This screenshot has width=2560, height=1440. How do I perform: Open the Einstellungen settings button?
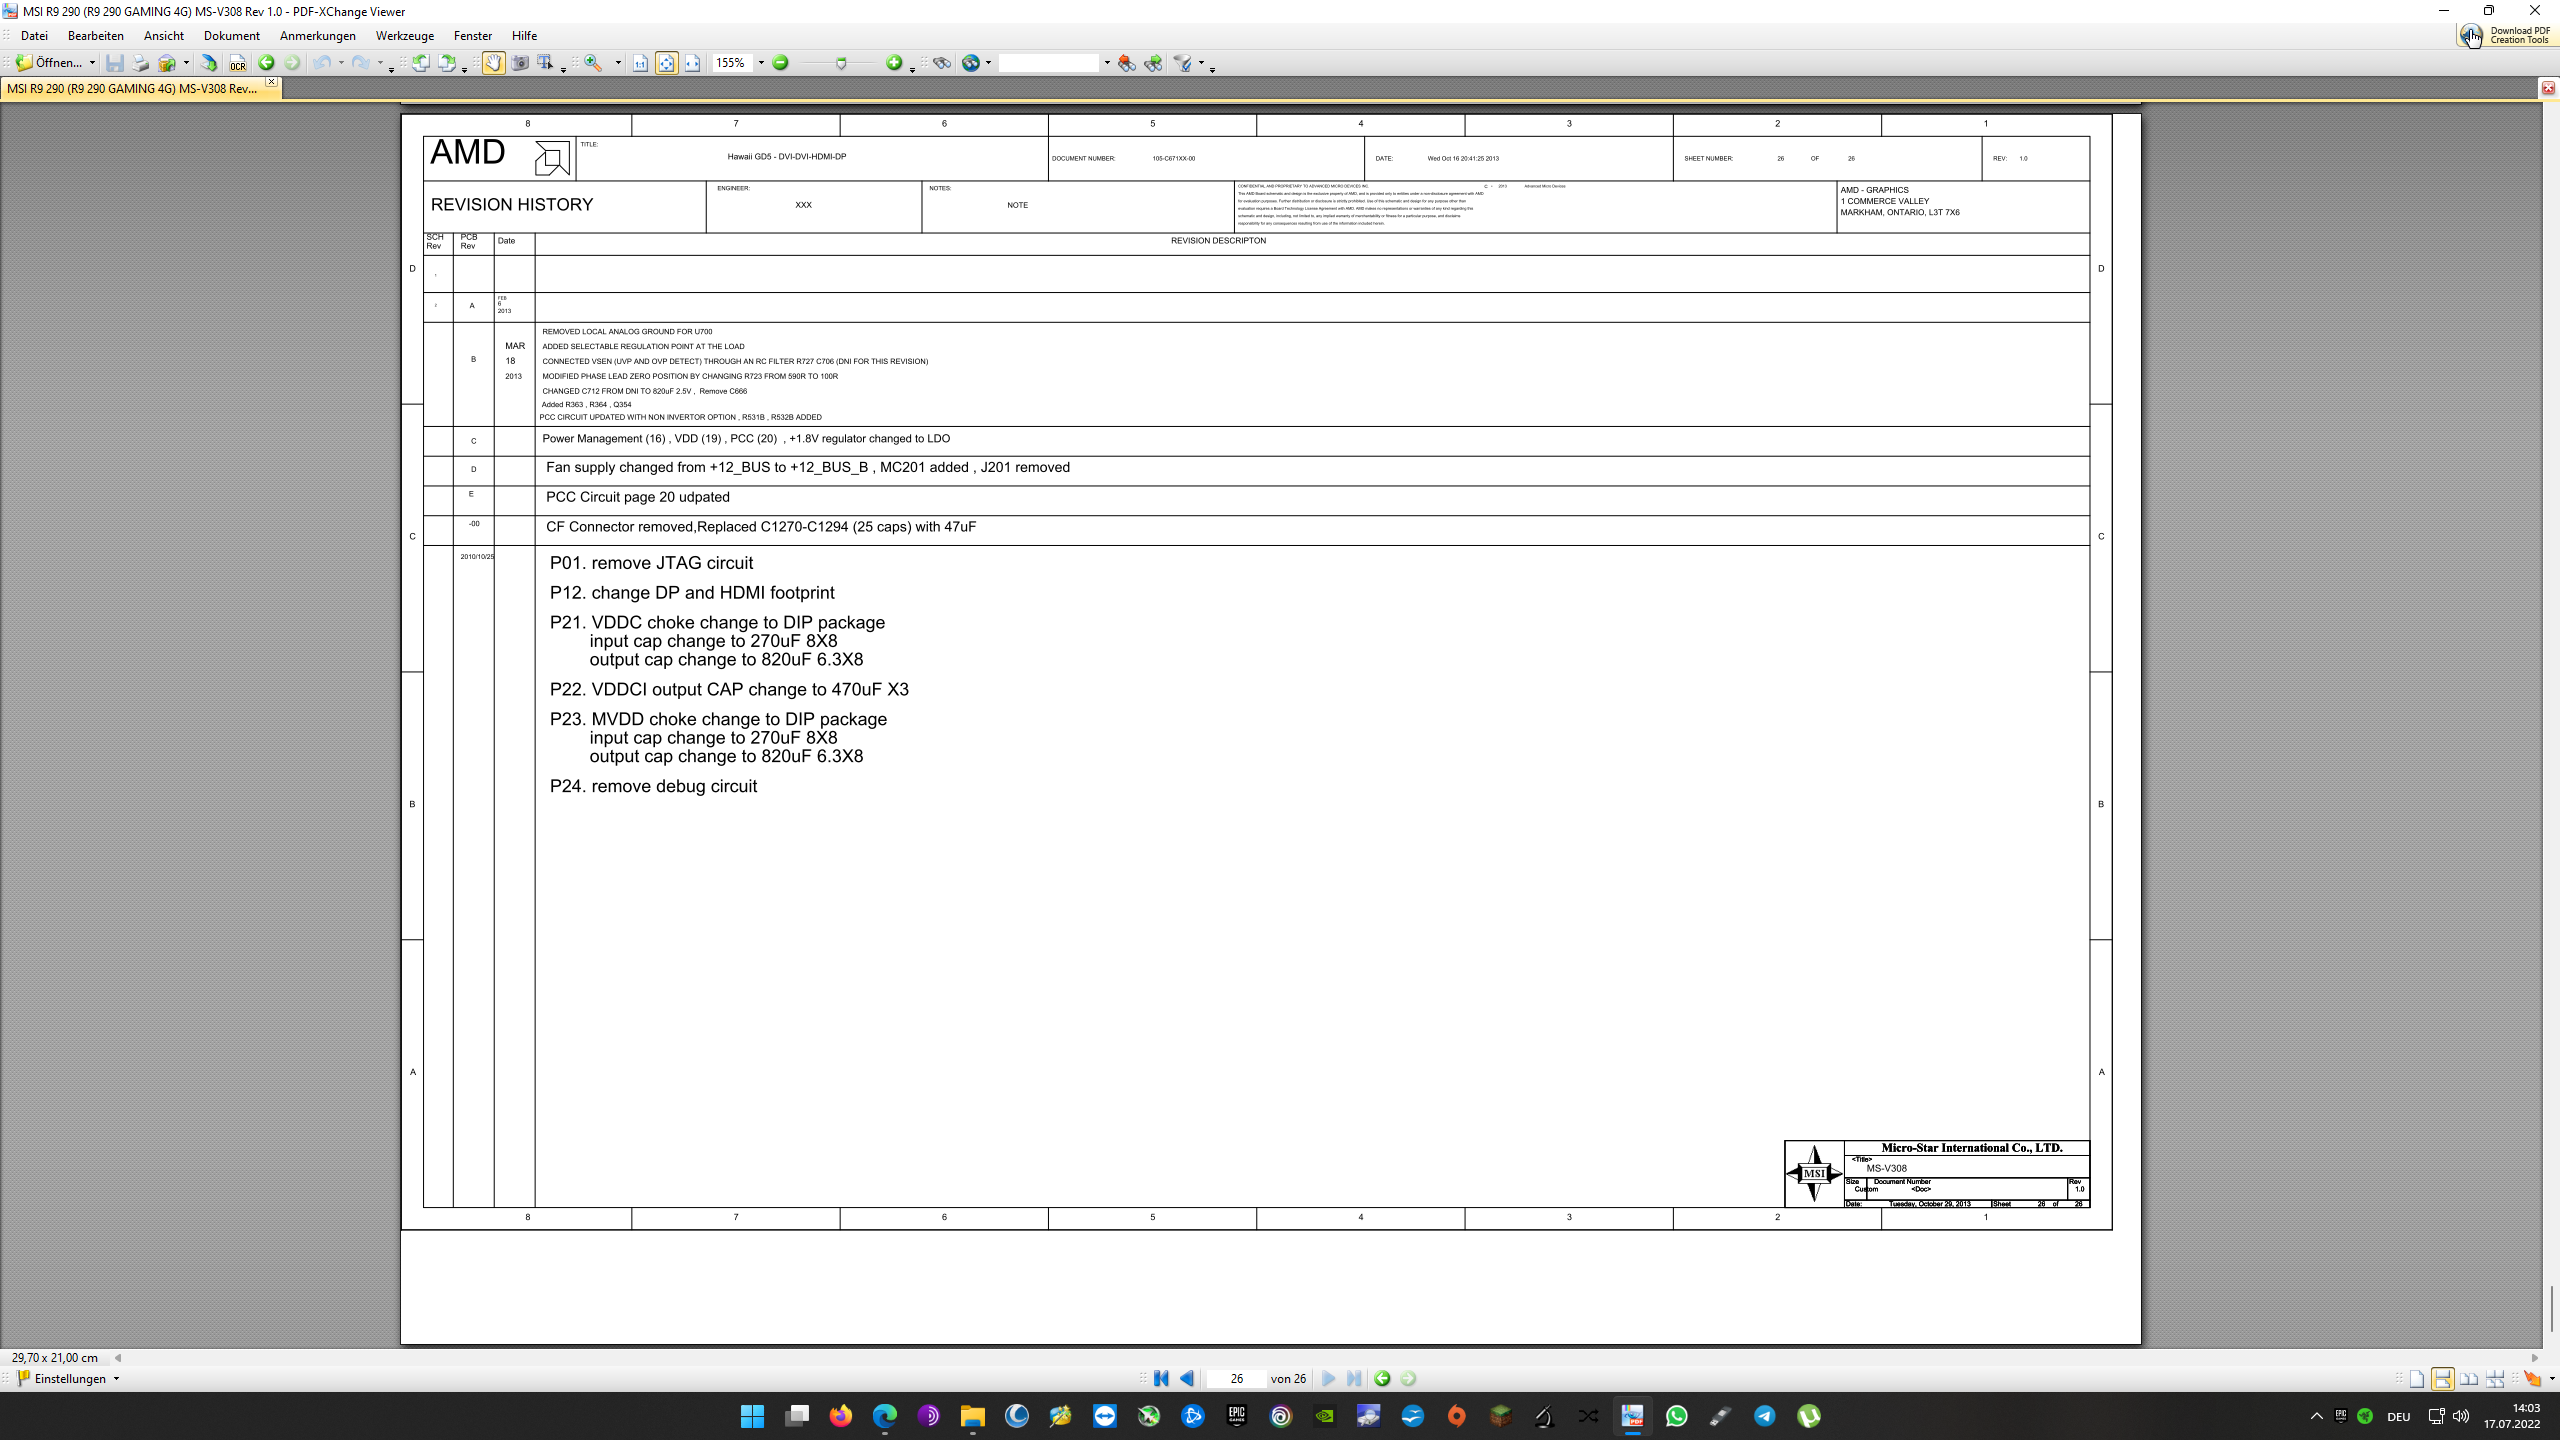[x=68, y=1378]
